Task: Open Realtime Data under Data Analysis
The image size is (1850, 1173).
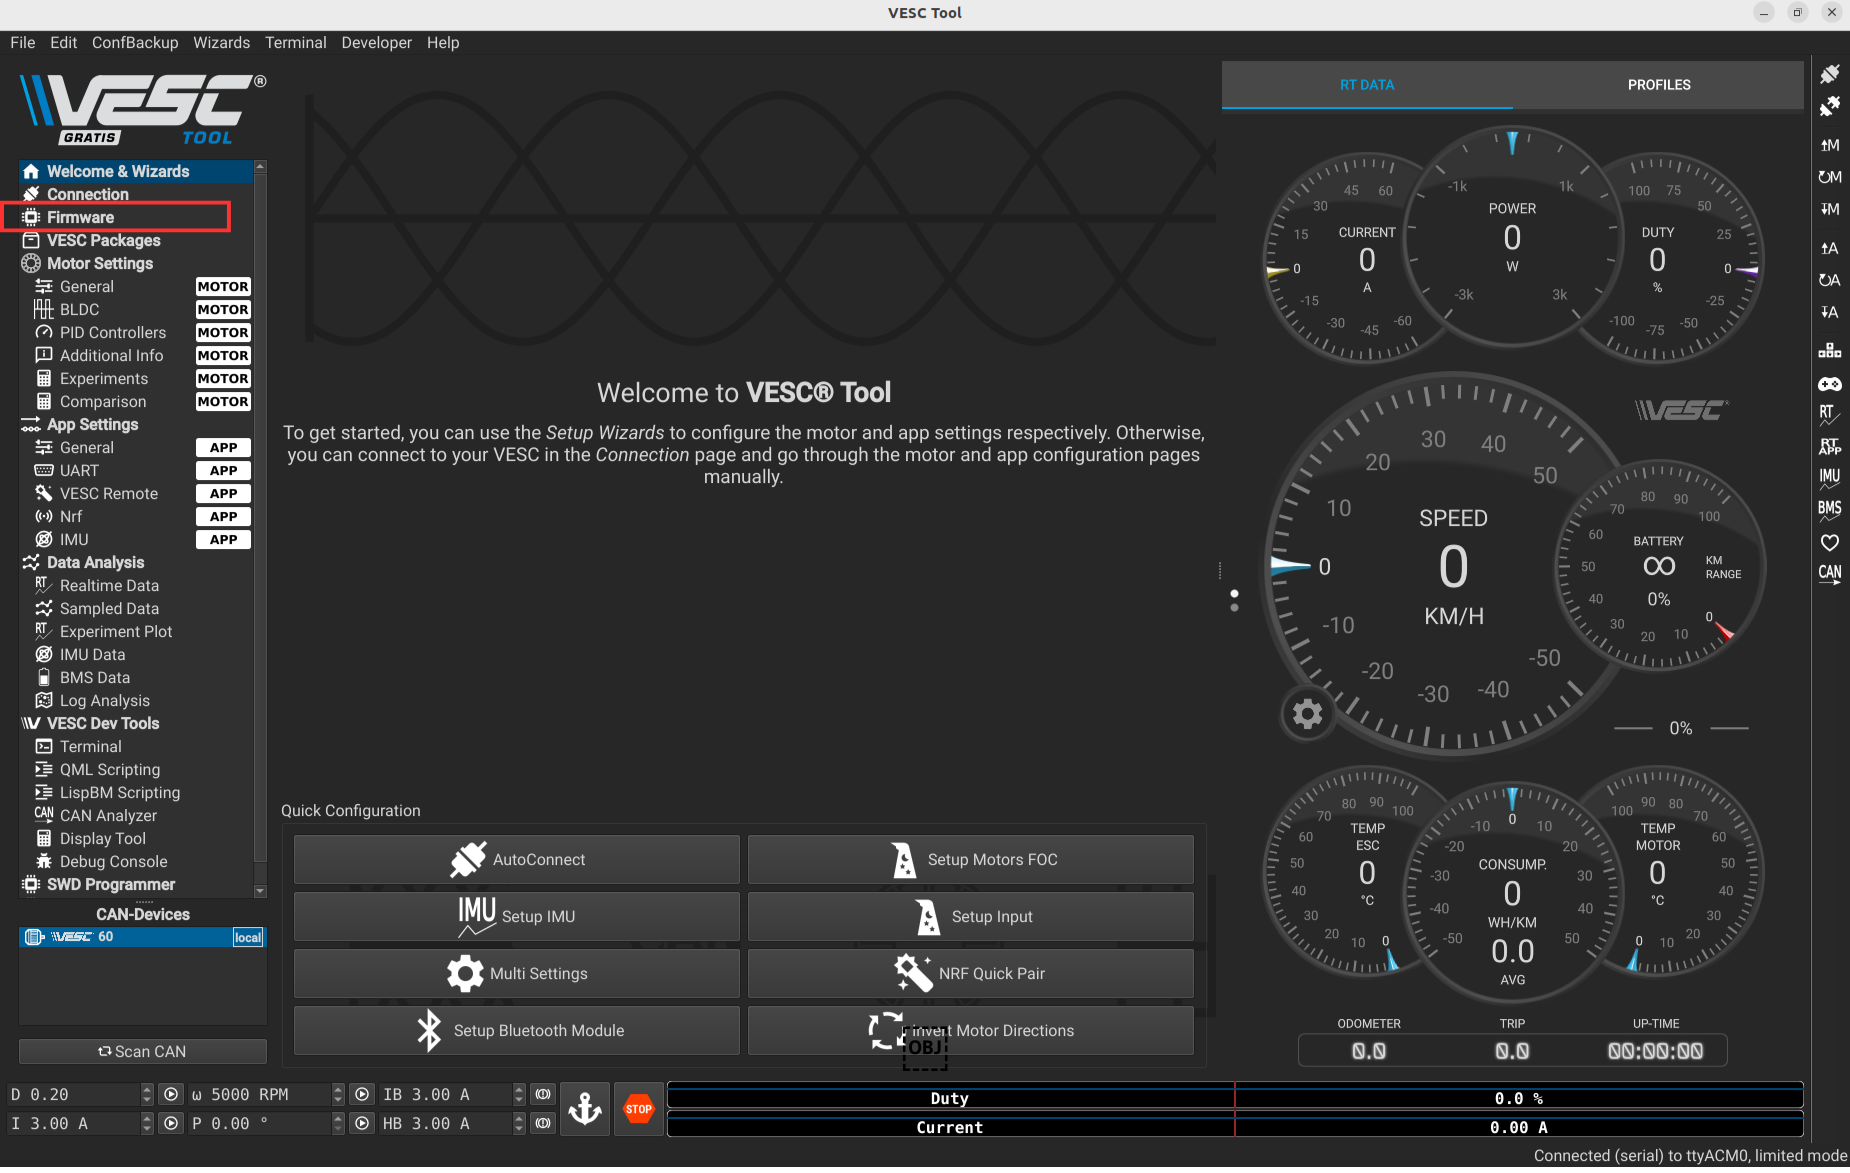Action: coord(136,586)
